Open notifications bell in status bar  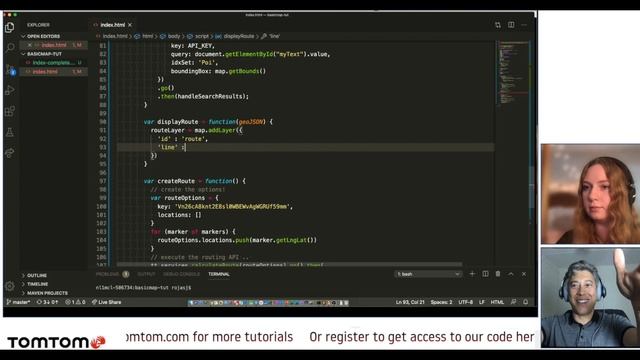tap(526, 302)
